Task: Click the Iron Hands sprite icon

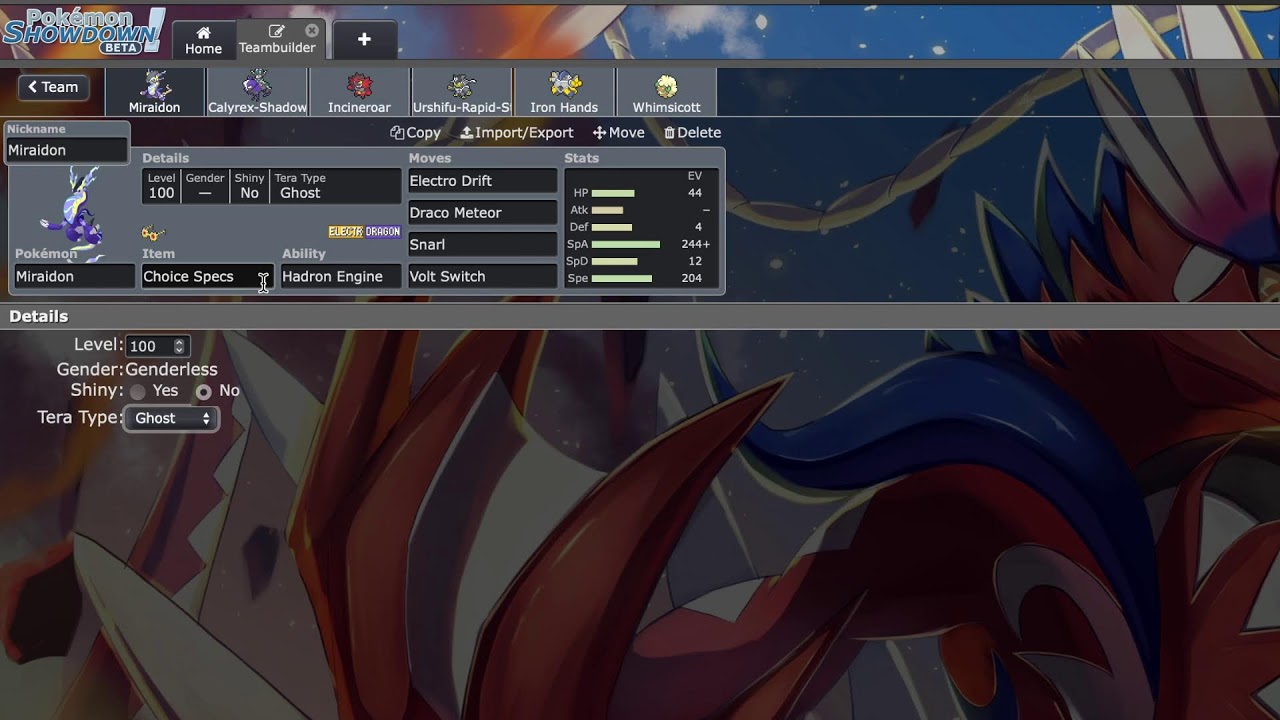Action: point(564,85)
